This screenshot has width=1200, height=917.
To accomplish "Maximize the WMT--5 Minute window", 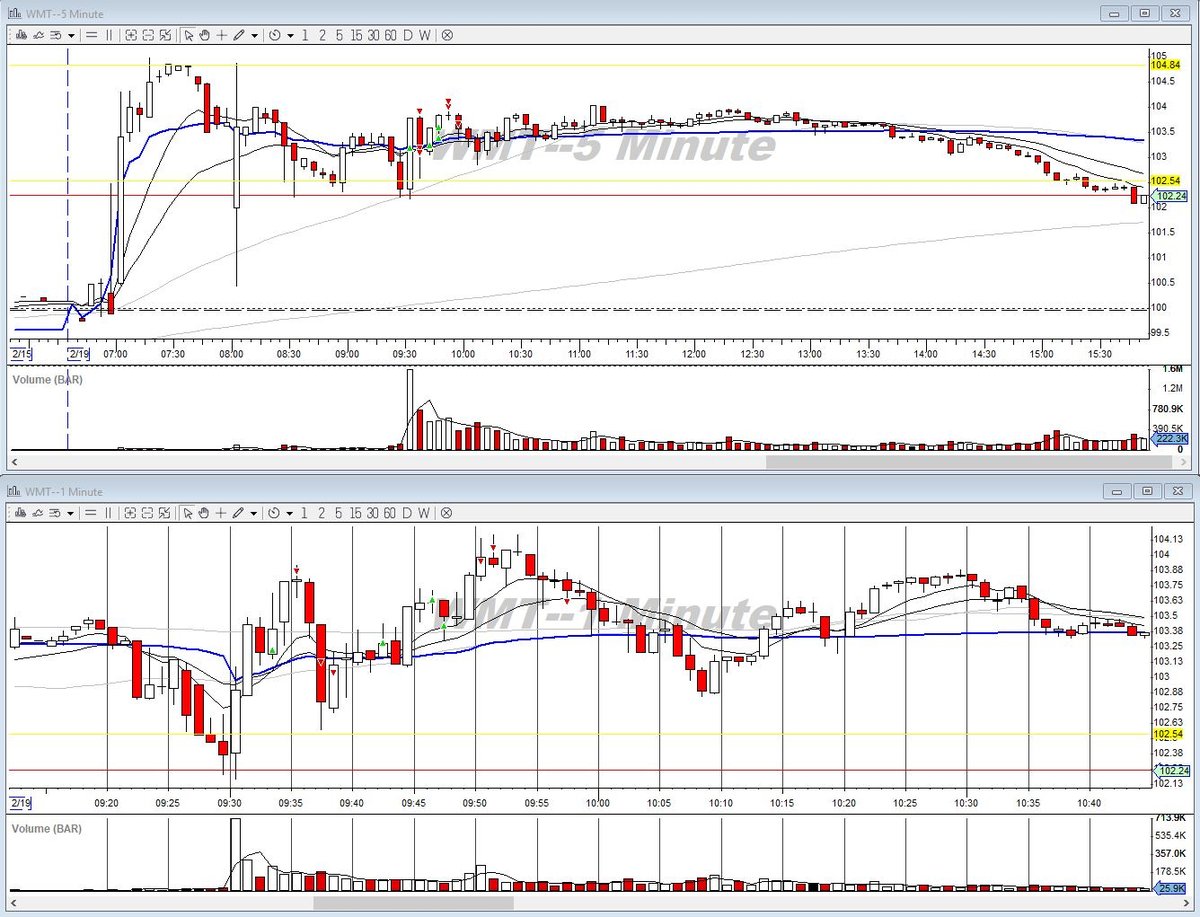I will point(1146,13).
